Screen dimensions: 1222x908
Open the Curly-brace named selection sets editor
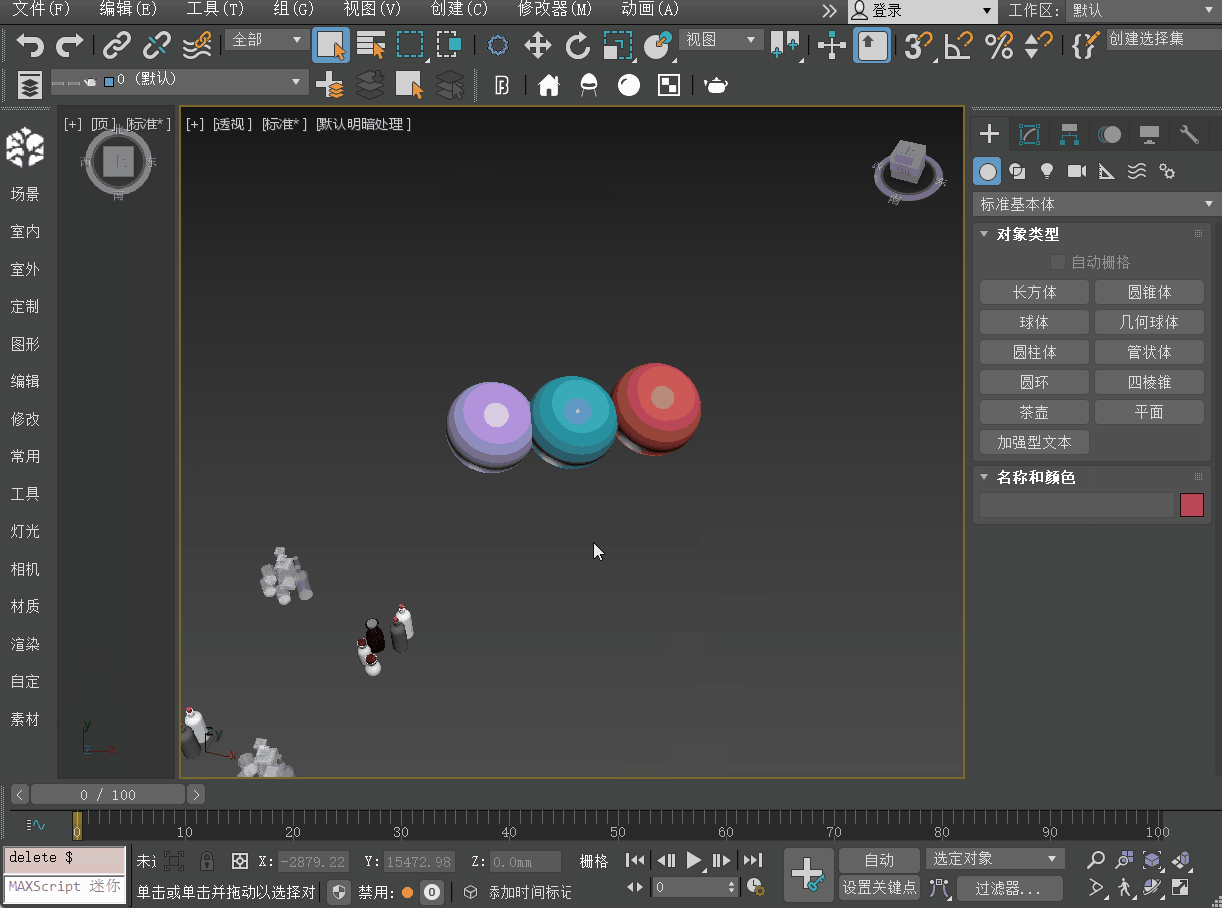[x=1085, y=45]
